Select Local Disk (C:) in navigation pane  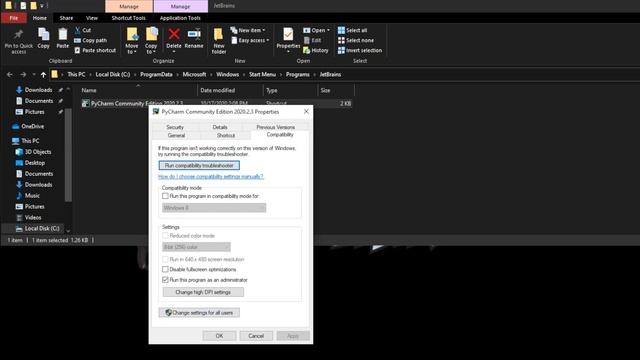pyautogui.click(x=37, y=229)
